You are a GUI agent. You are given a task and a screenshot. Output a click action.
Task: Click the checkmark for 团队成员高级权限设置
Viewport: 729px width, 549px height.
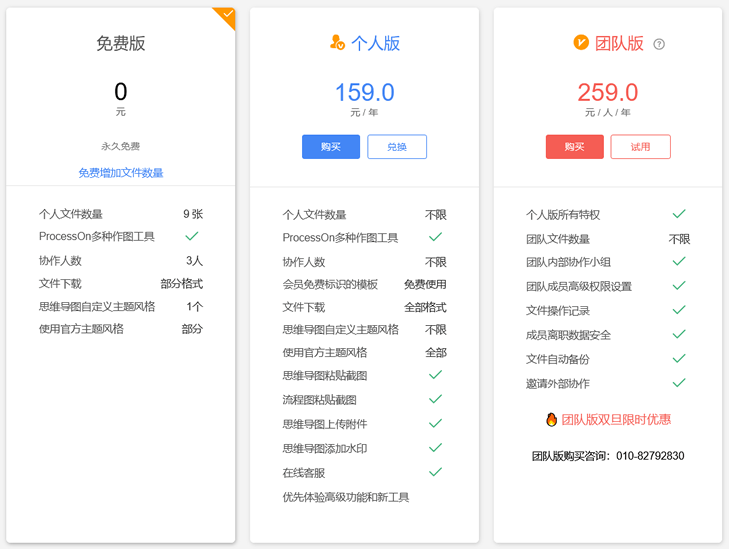tap(679, 285)
